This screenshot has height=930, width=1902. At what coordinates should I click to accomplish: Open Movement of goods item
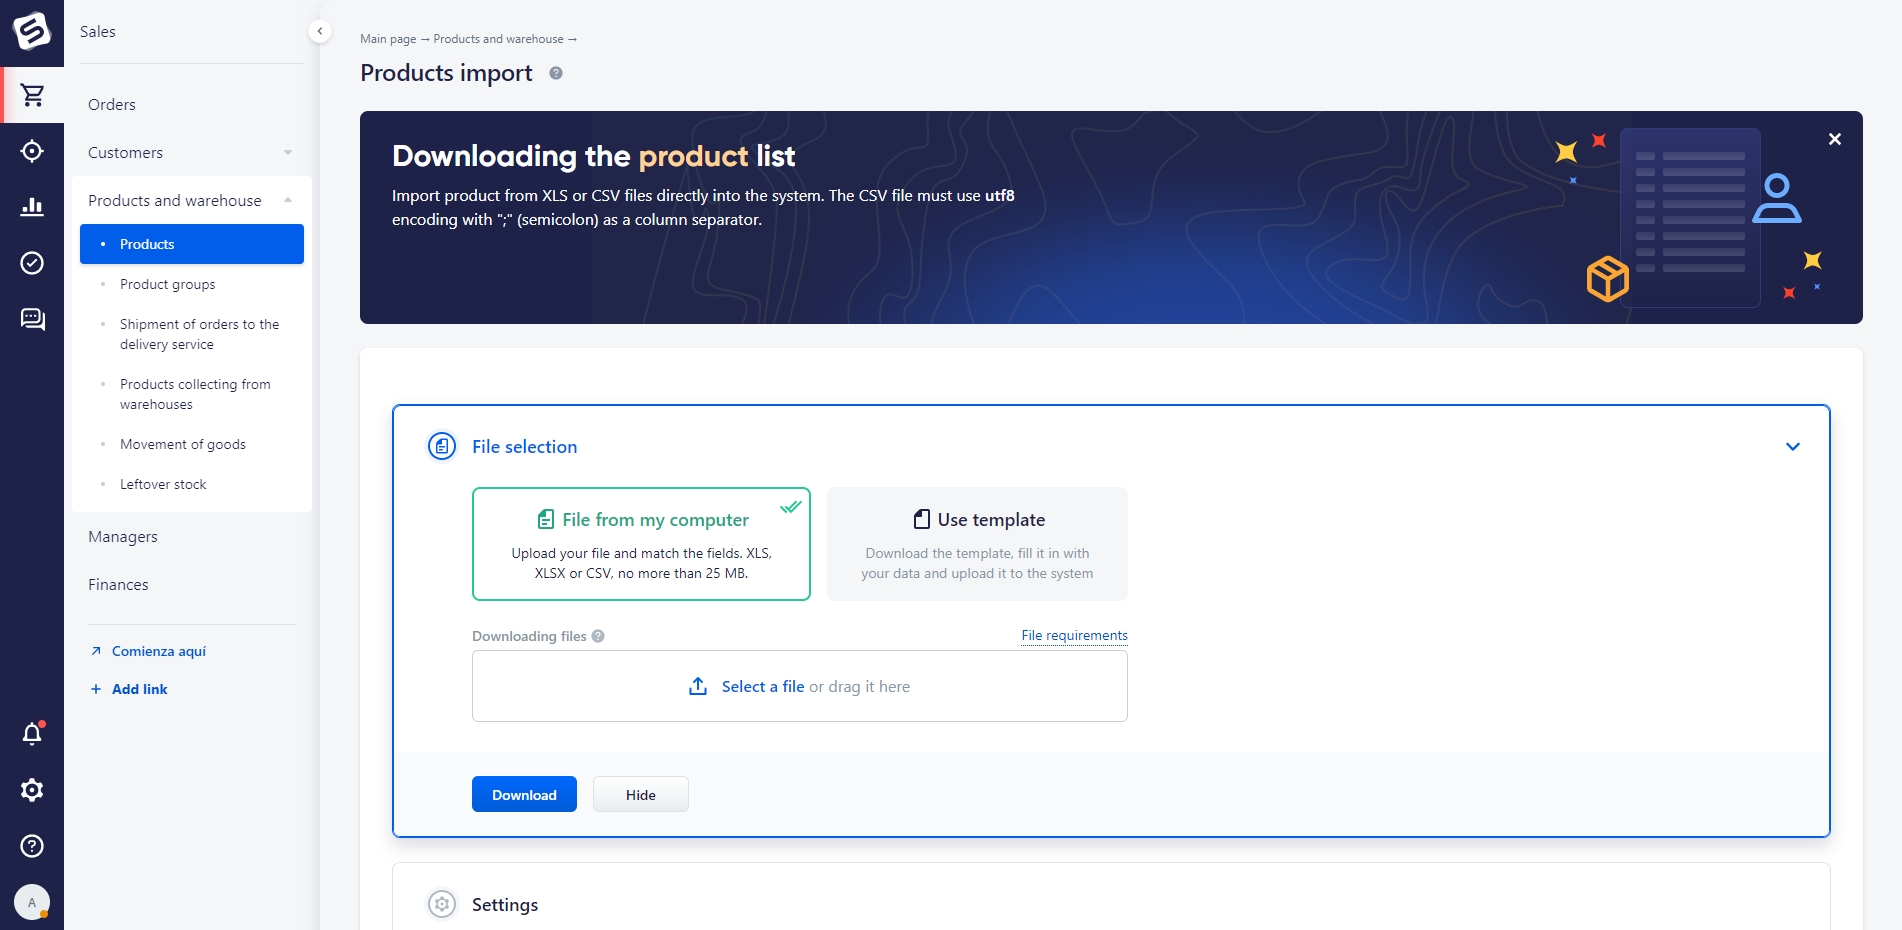(183, 444)
